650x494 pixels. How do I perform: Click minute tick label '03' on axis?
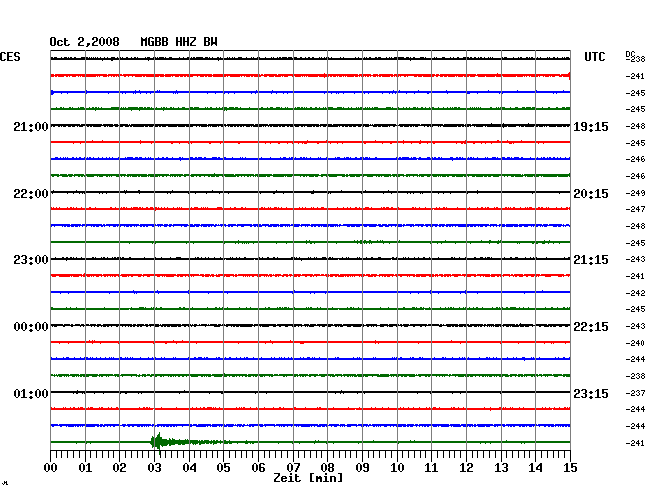[154, 468]
